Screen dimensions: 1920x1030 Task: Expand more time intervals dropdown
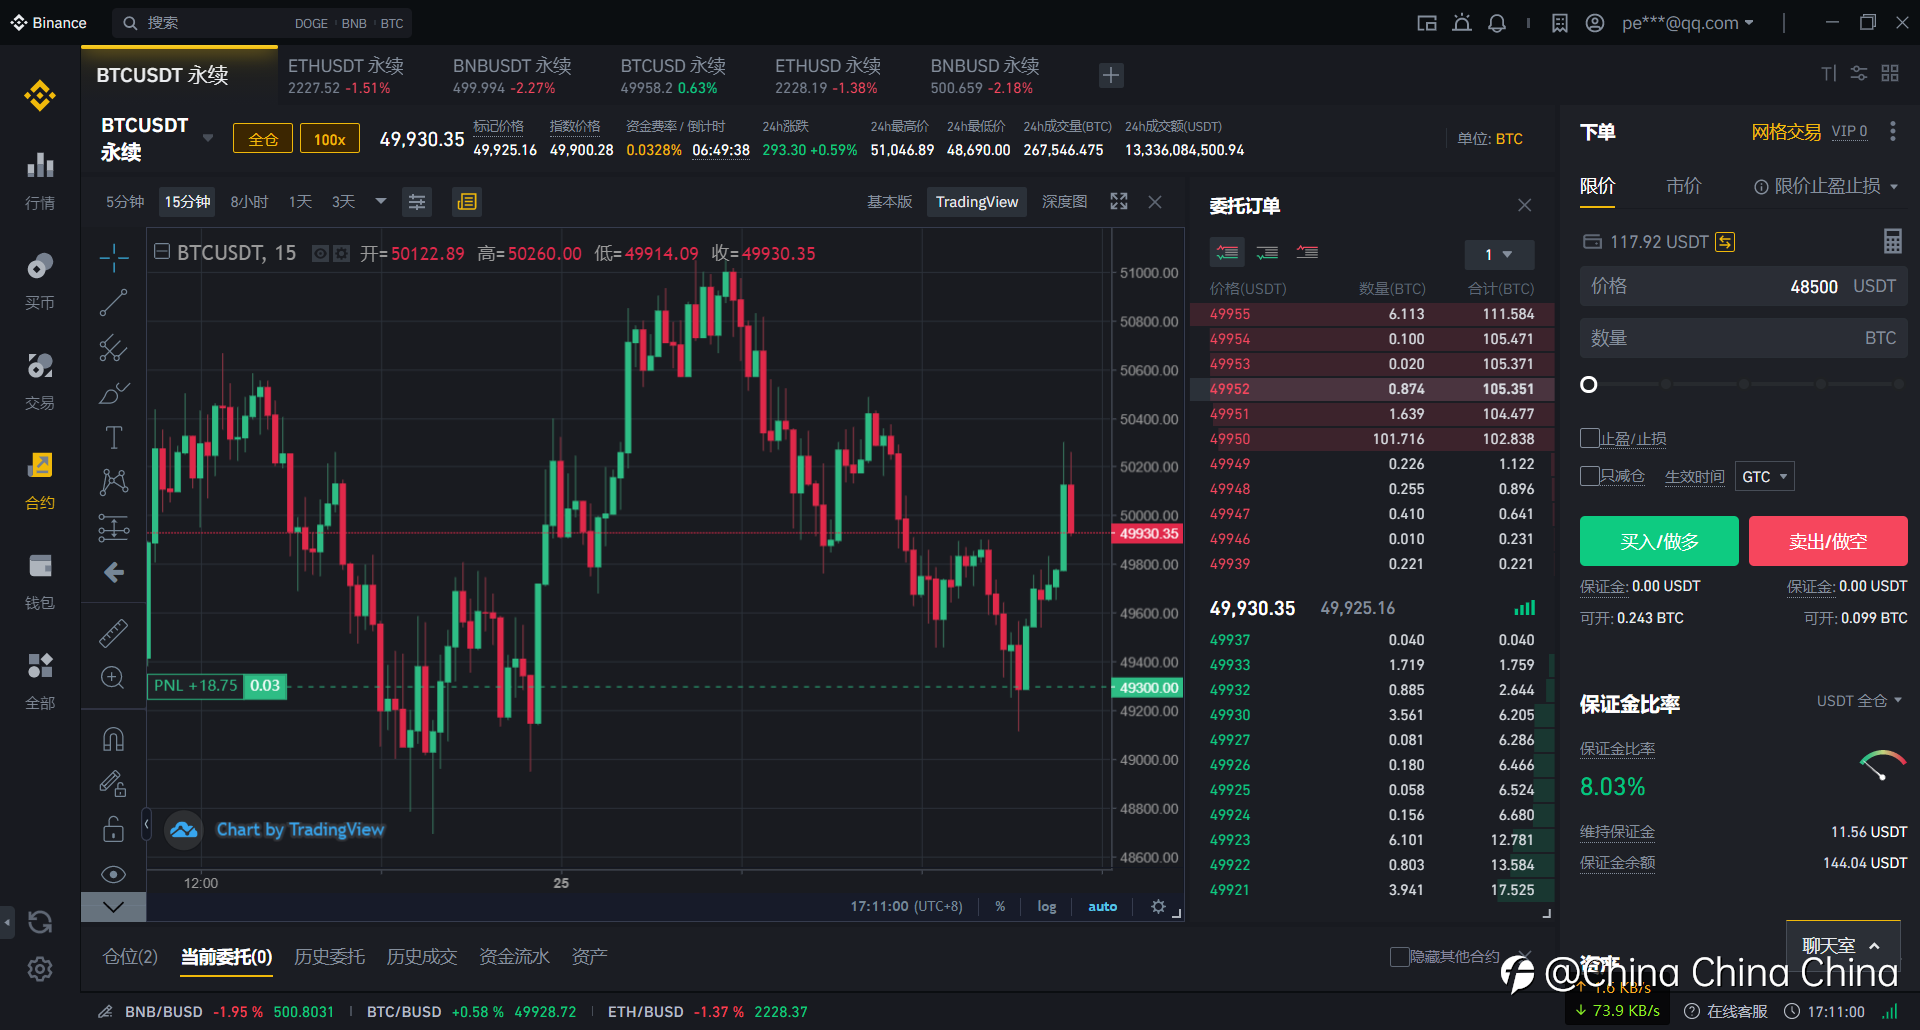point(380,202)
